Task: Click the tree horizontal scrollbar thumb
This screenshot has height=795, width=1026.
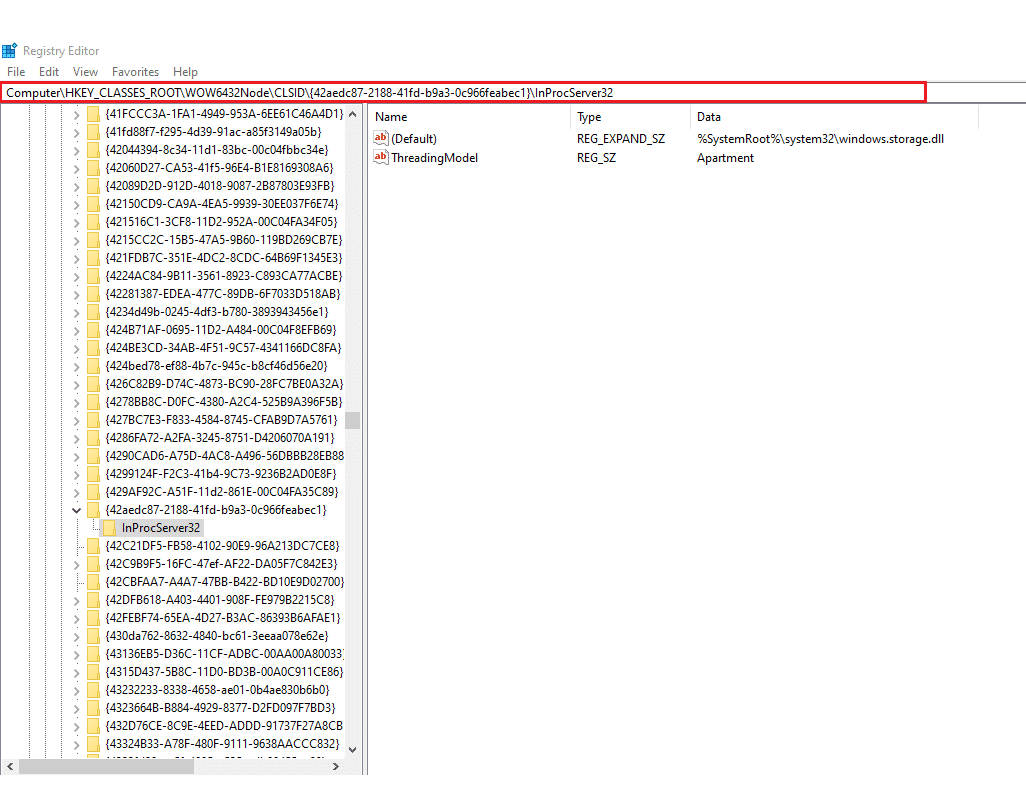Action: tap(106, 766)
